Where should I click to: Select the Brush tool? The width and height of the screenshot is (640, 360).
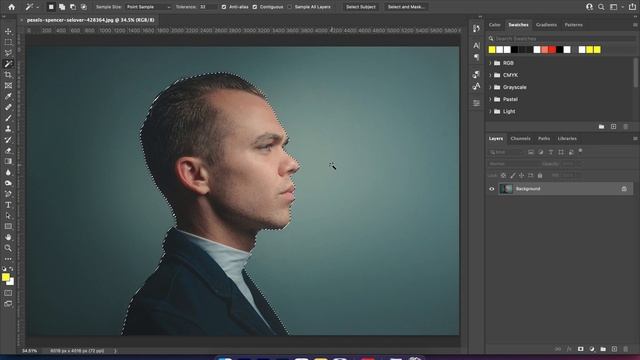click(x=8, y=118)
